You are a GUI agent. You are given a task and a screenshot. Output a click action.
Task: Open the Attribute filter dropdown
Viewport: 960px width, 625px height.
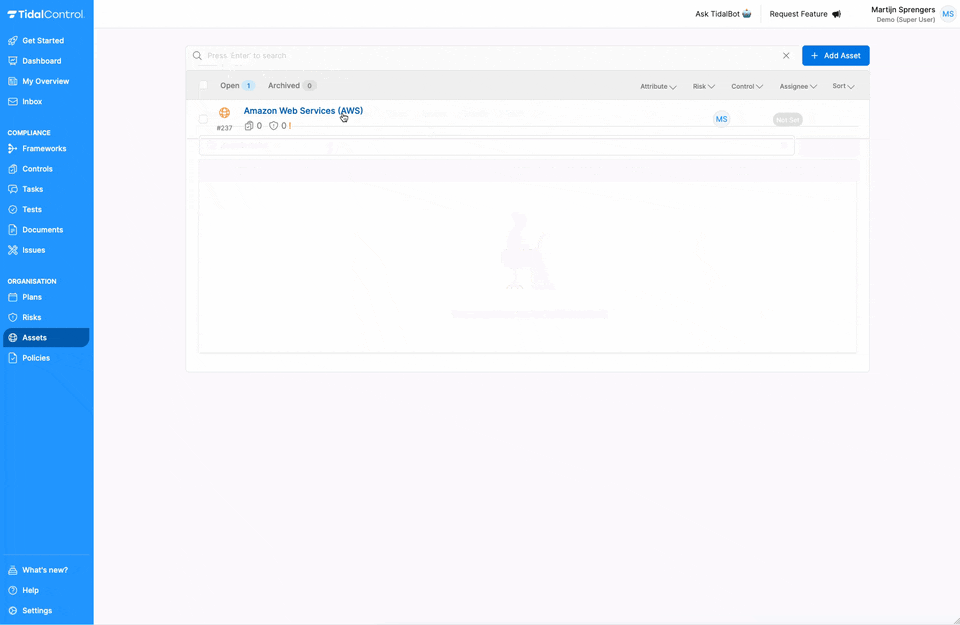tap(657, 86)
